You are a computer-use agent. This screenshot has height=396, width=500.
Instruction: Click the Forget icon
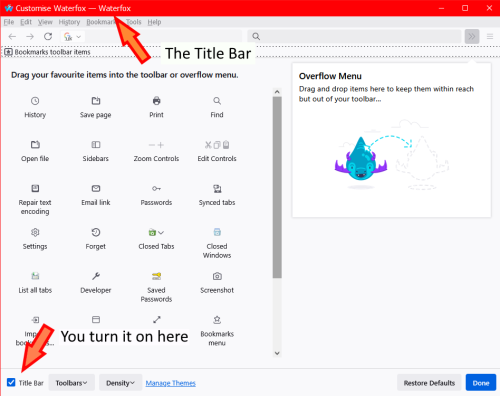[x=96, y=232]
